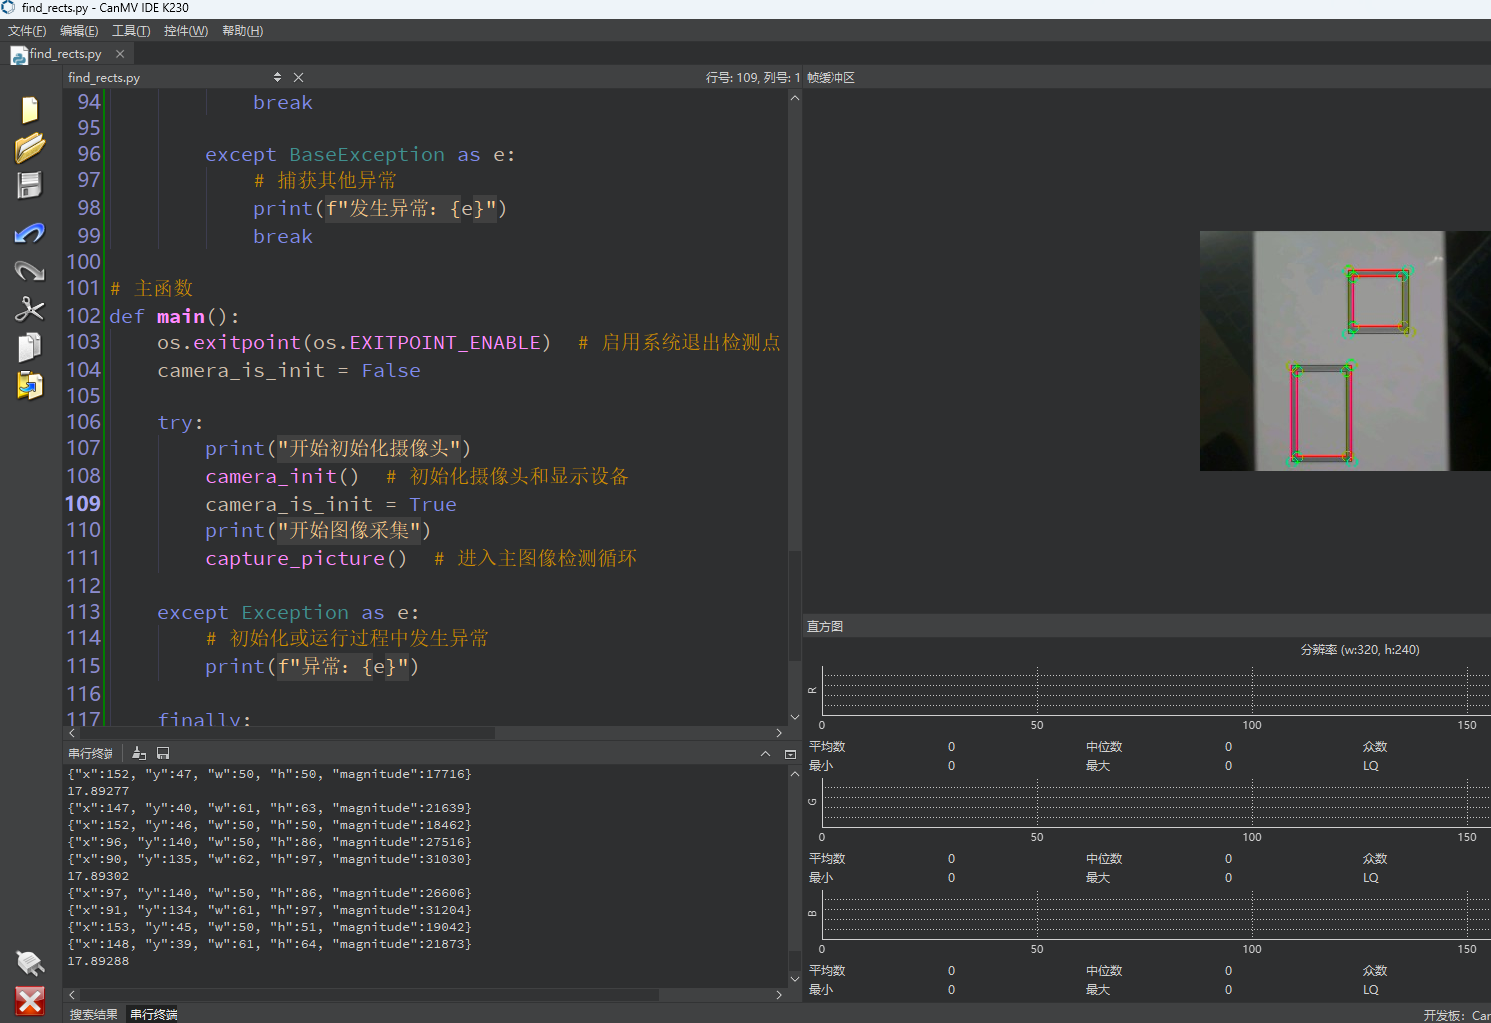Click the New File icon in sidebar

tap(30, 110)
